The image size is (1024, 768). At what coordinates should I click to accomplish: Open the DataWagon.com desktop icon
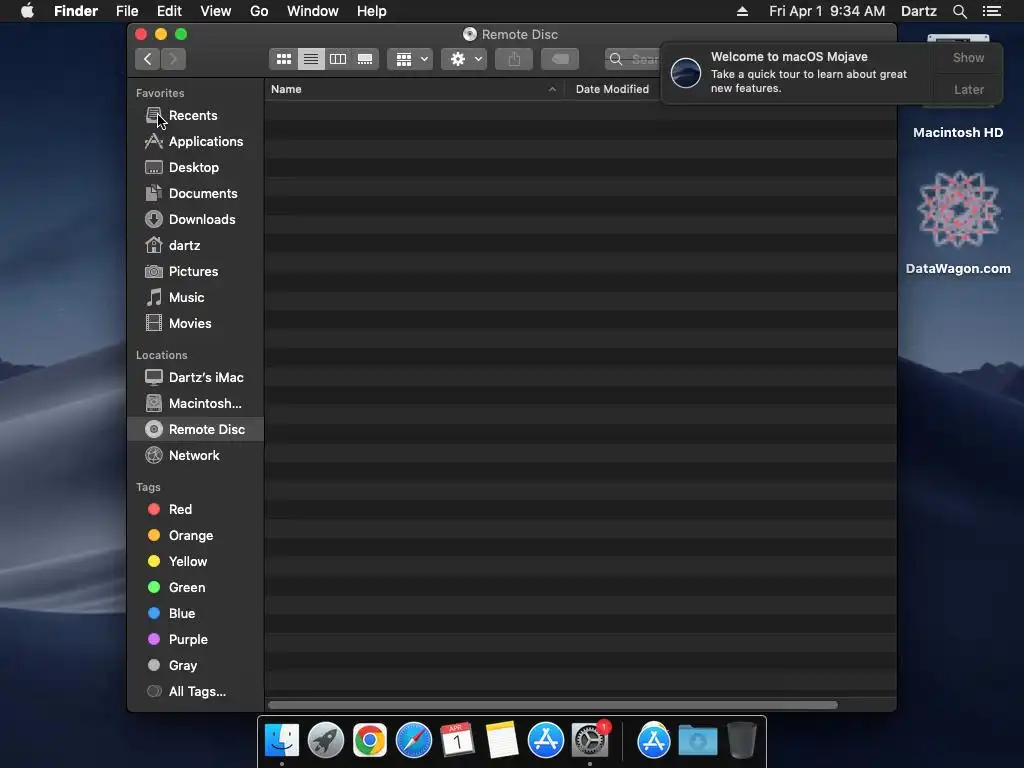click(958, 222)
